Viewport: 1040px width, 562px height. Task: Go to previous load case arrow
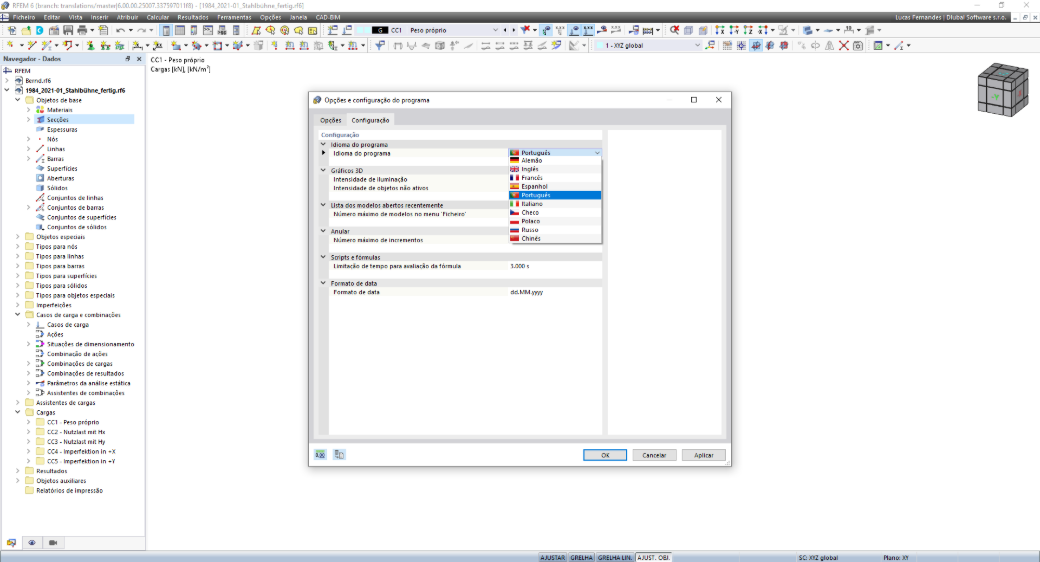coord(505,30)
